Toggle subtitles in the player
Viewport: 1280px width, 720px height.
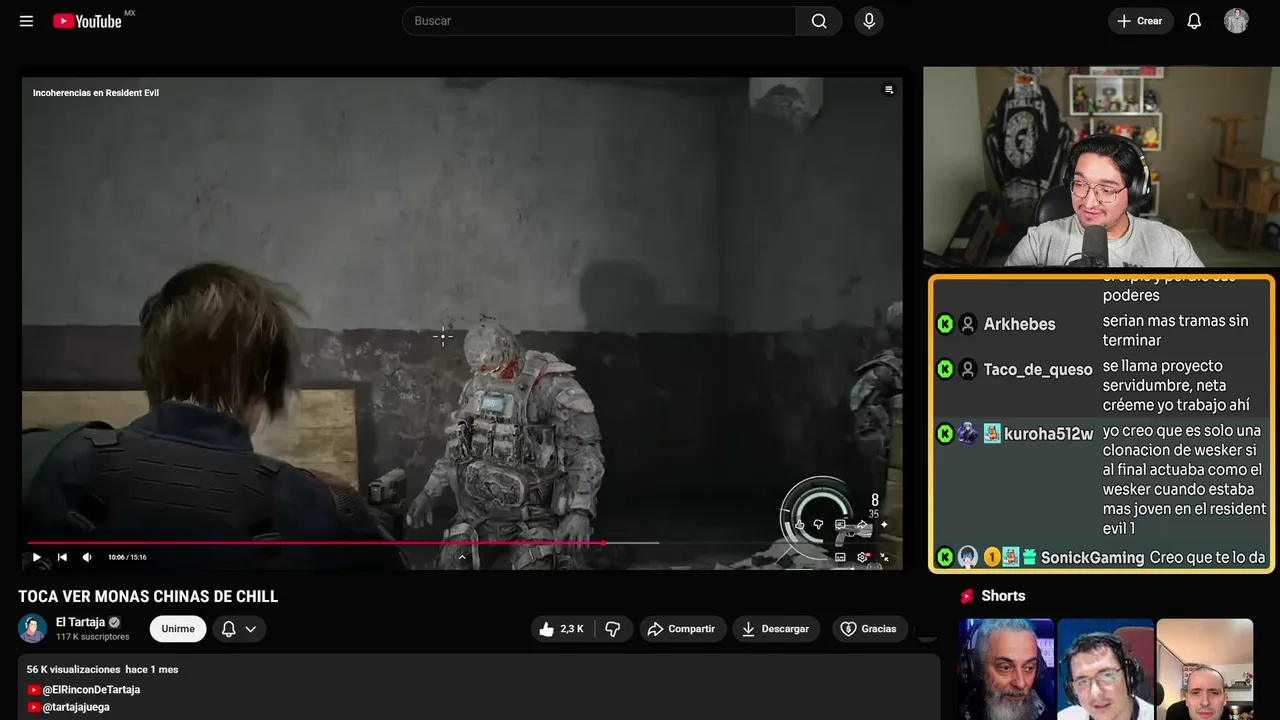[840, 557]
